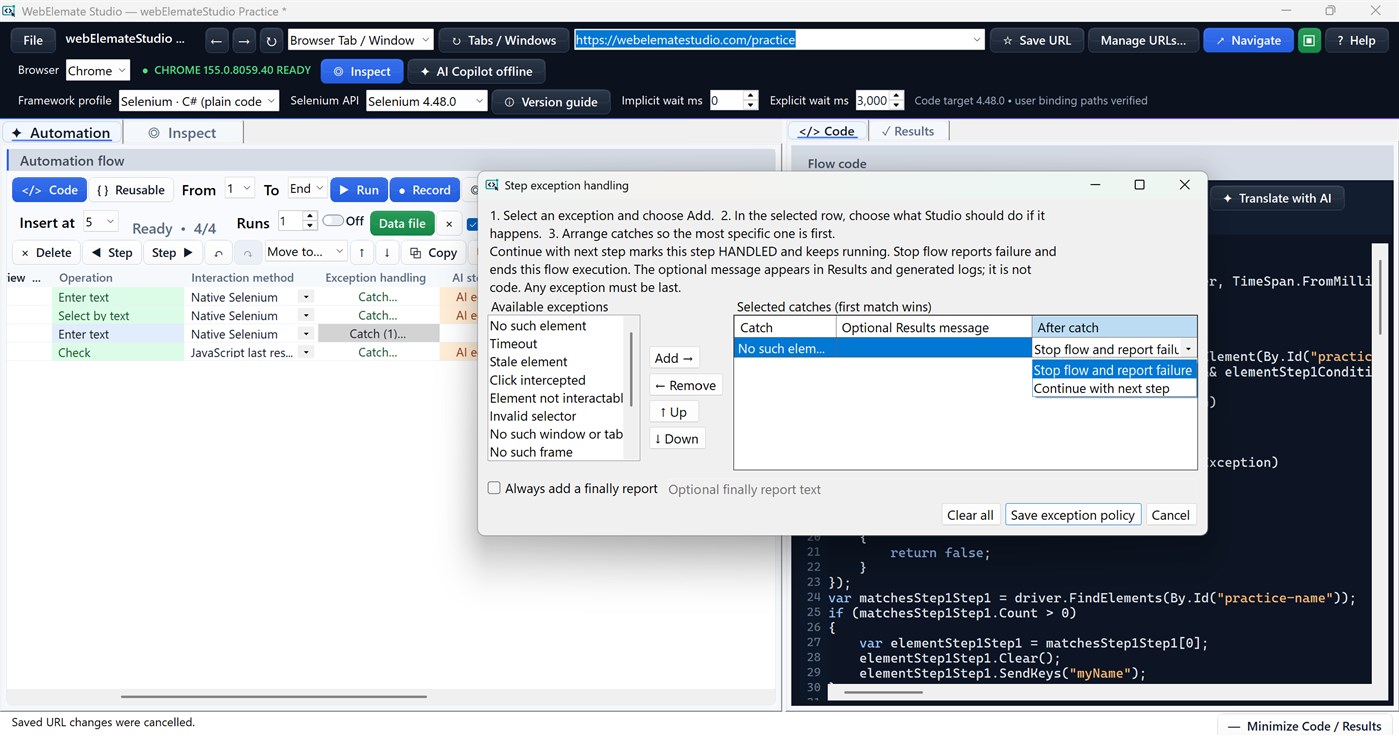Open the Inspect tab beside Automation
This screenshot has width=1399, height=736.
click(x=182, y=133)
